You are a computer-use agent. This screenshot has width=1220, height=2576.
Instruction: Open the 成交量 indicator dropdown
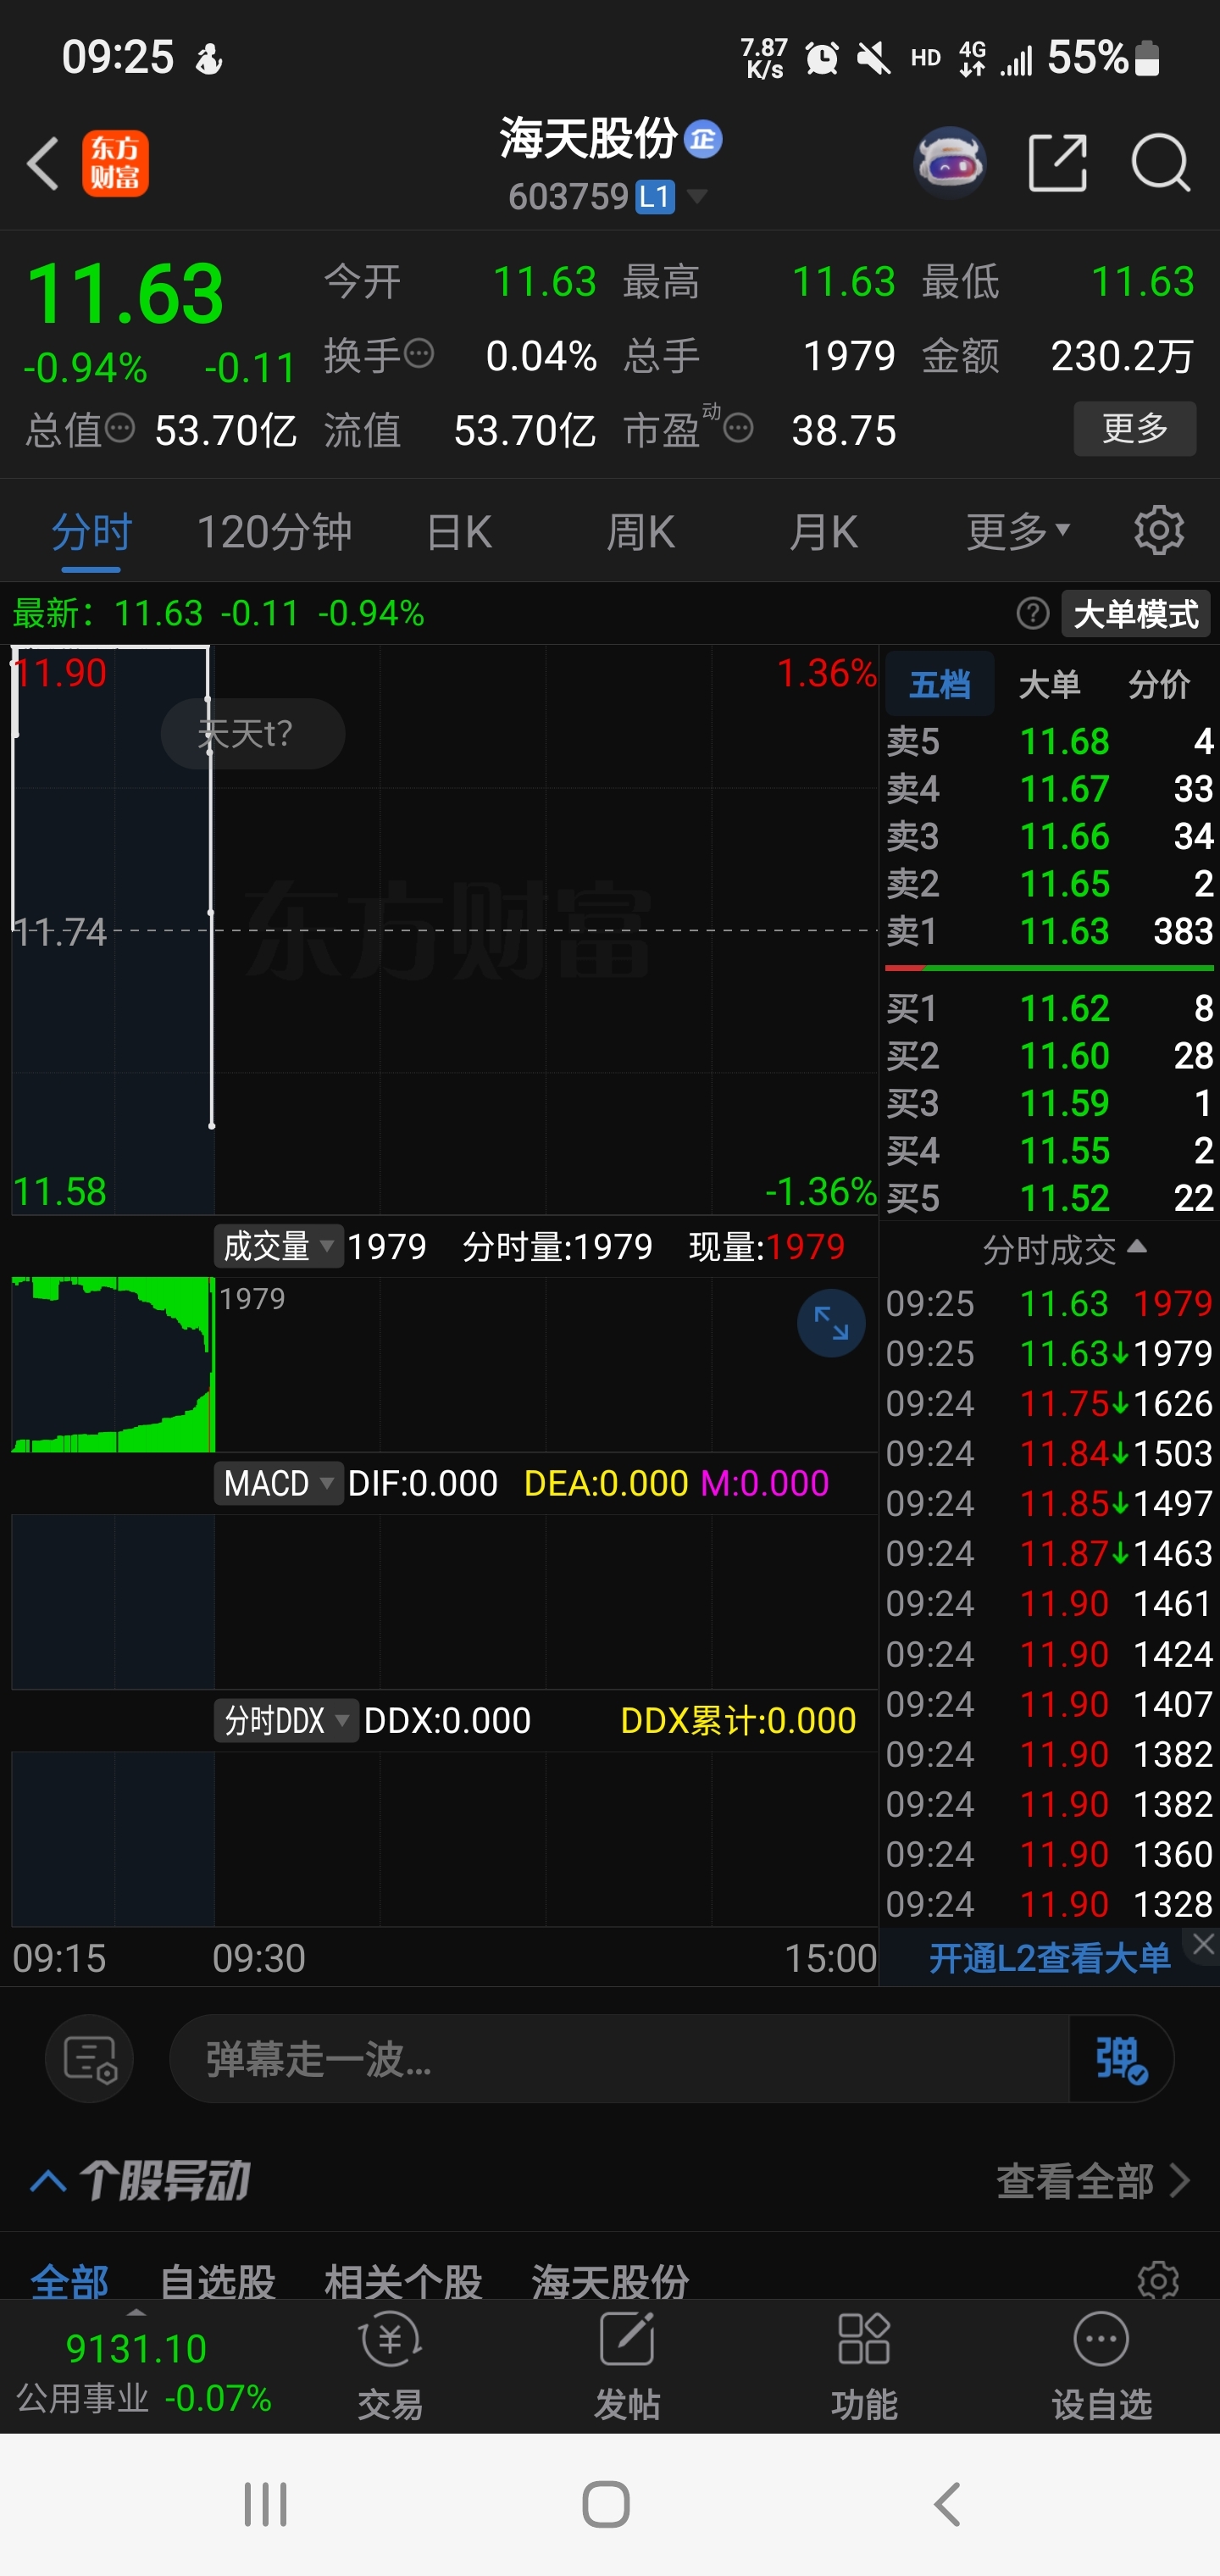coord(278,1246)
